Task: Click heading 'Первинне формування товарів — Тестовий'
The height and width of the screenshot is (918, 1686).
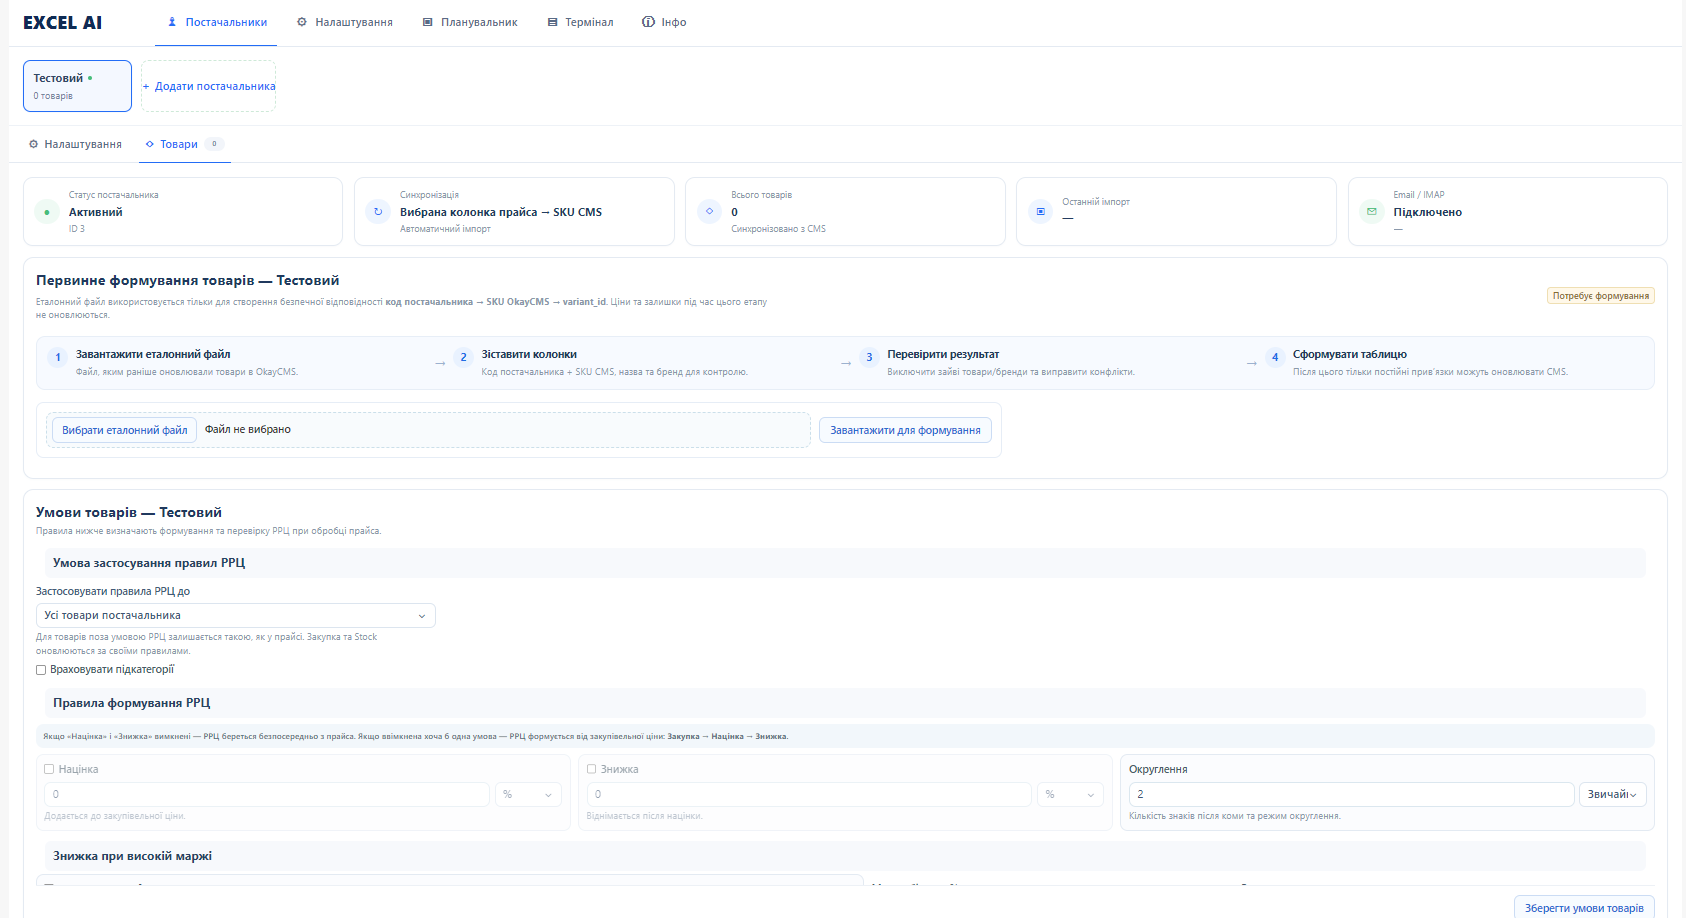Action: (x=188, y=281)
